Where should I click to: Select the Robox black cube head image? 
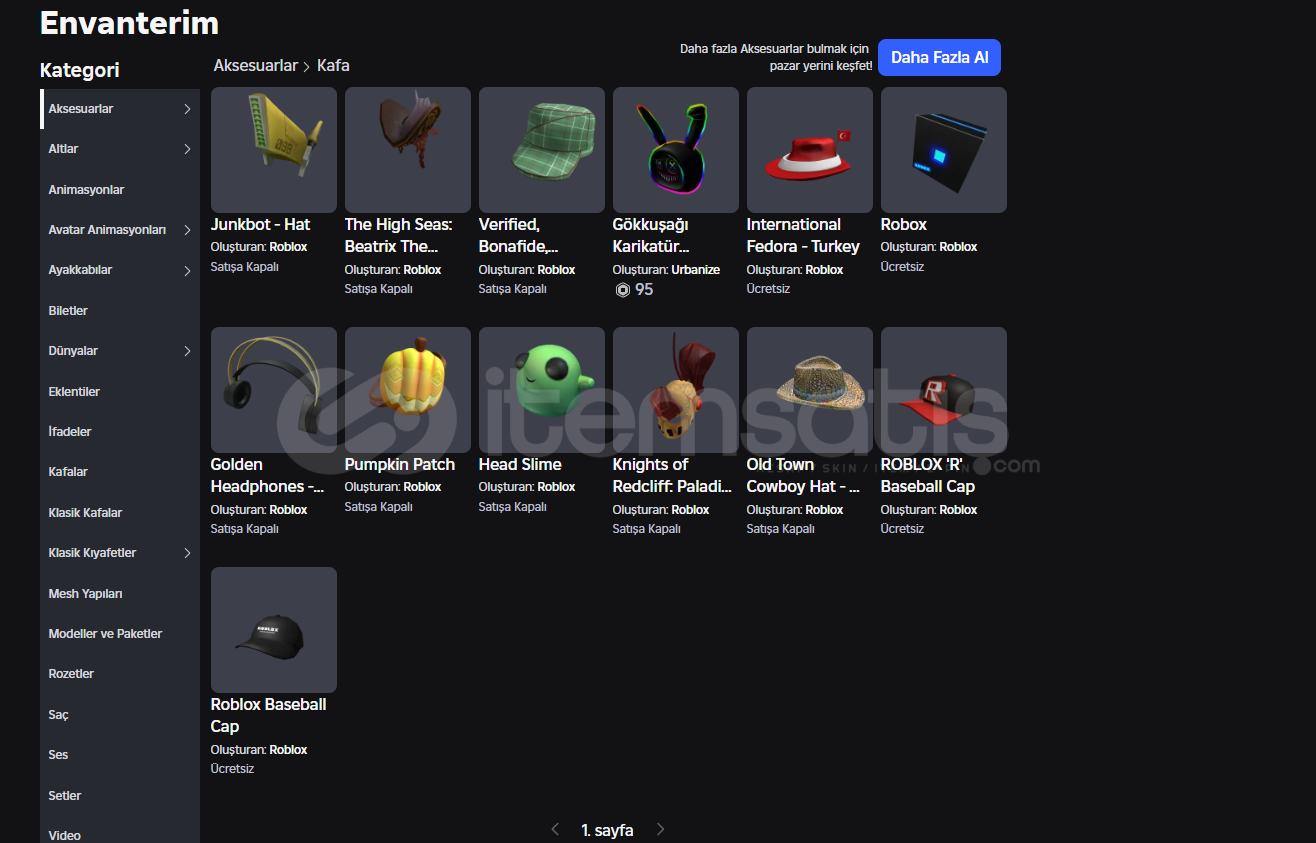(944, 150)
